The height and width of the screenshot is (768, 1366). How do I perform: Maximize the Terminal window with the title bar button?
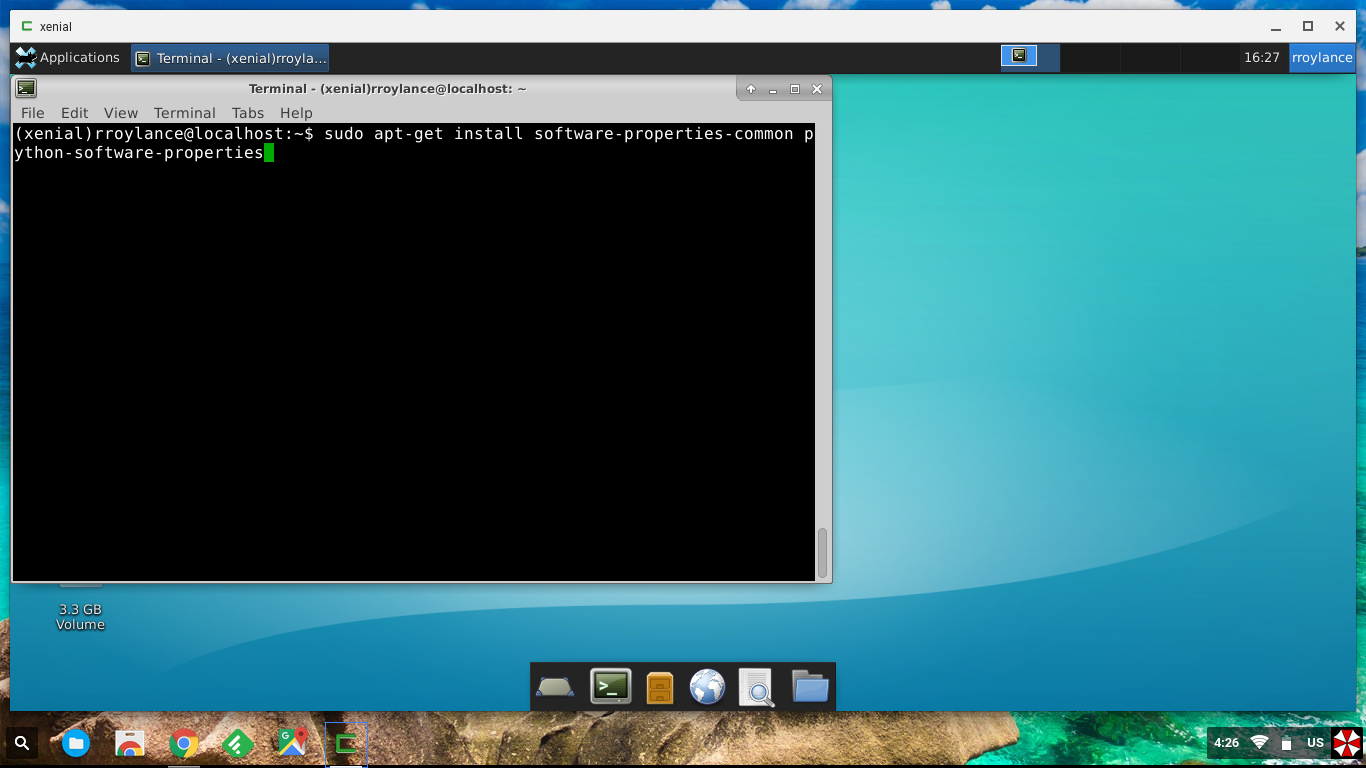coord(795,89)
